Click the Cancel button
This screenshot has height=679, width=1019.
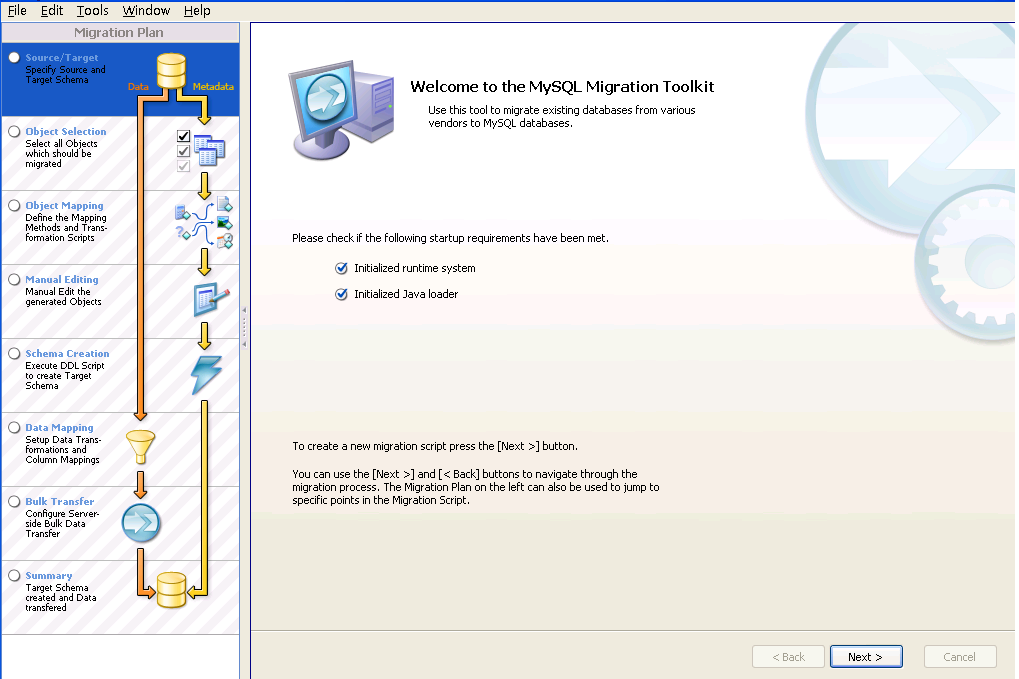[960, 656]
